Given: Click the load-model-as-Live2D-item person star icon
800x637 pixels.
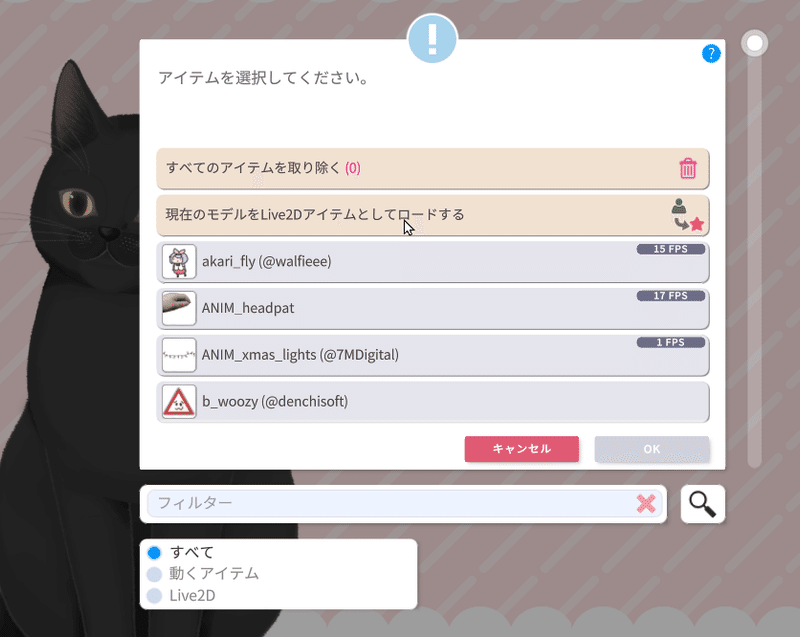Looking at the screenshot, I should pyautogui.click(x=687, y=215).
